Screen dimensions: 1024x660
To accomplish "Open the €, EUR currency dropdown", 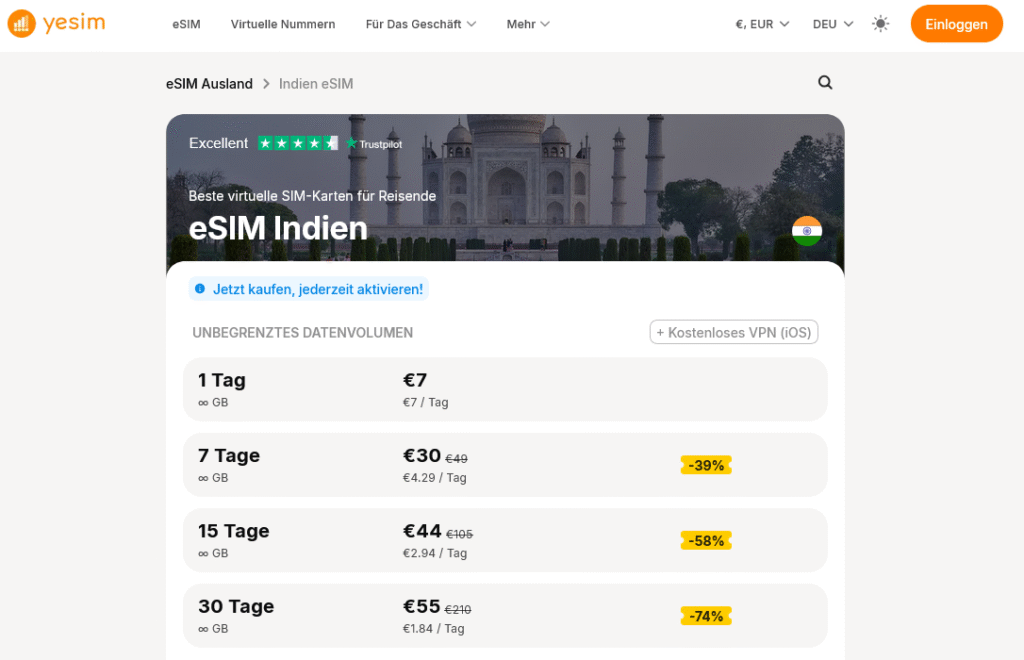I will pos(761,23).
